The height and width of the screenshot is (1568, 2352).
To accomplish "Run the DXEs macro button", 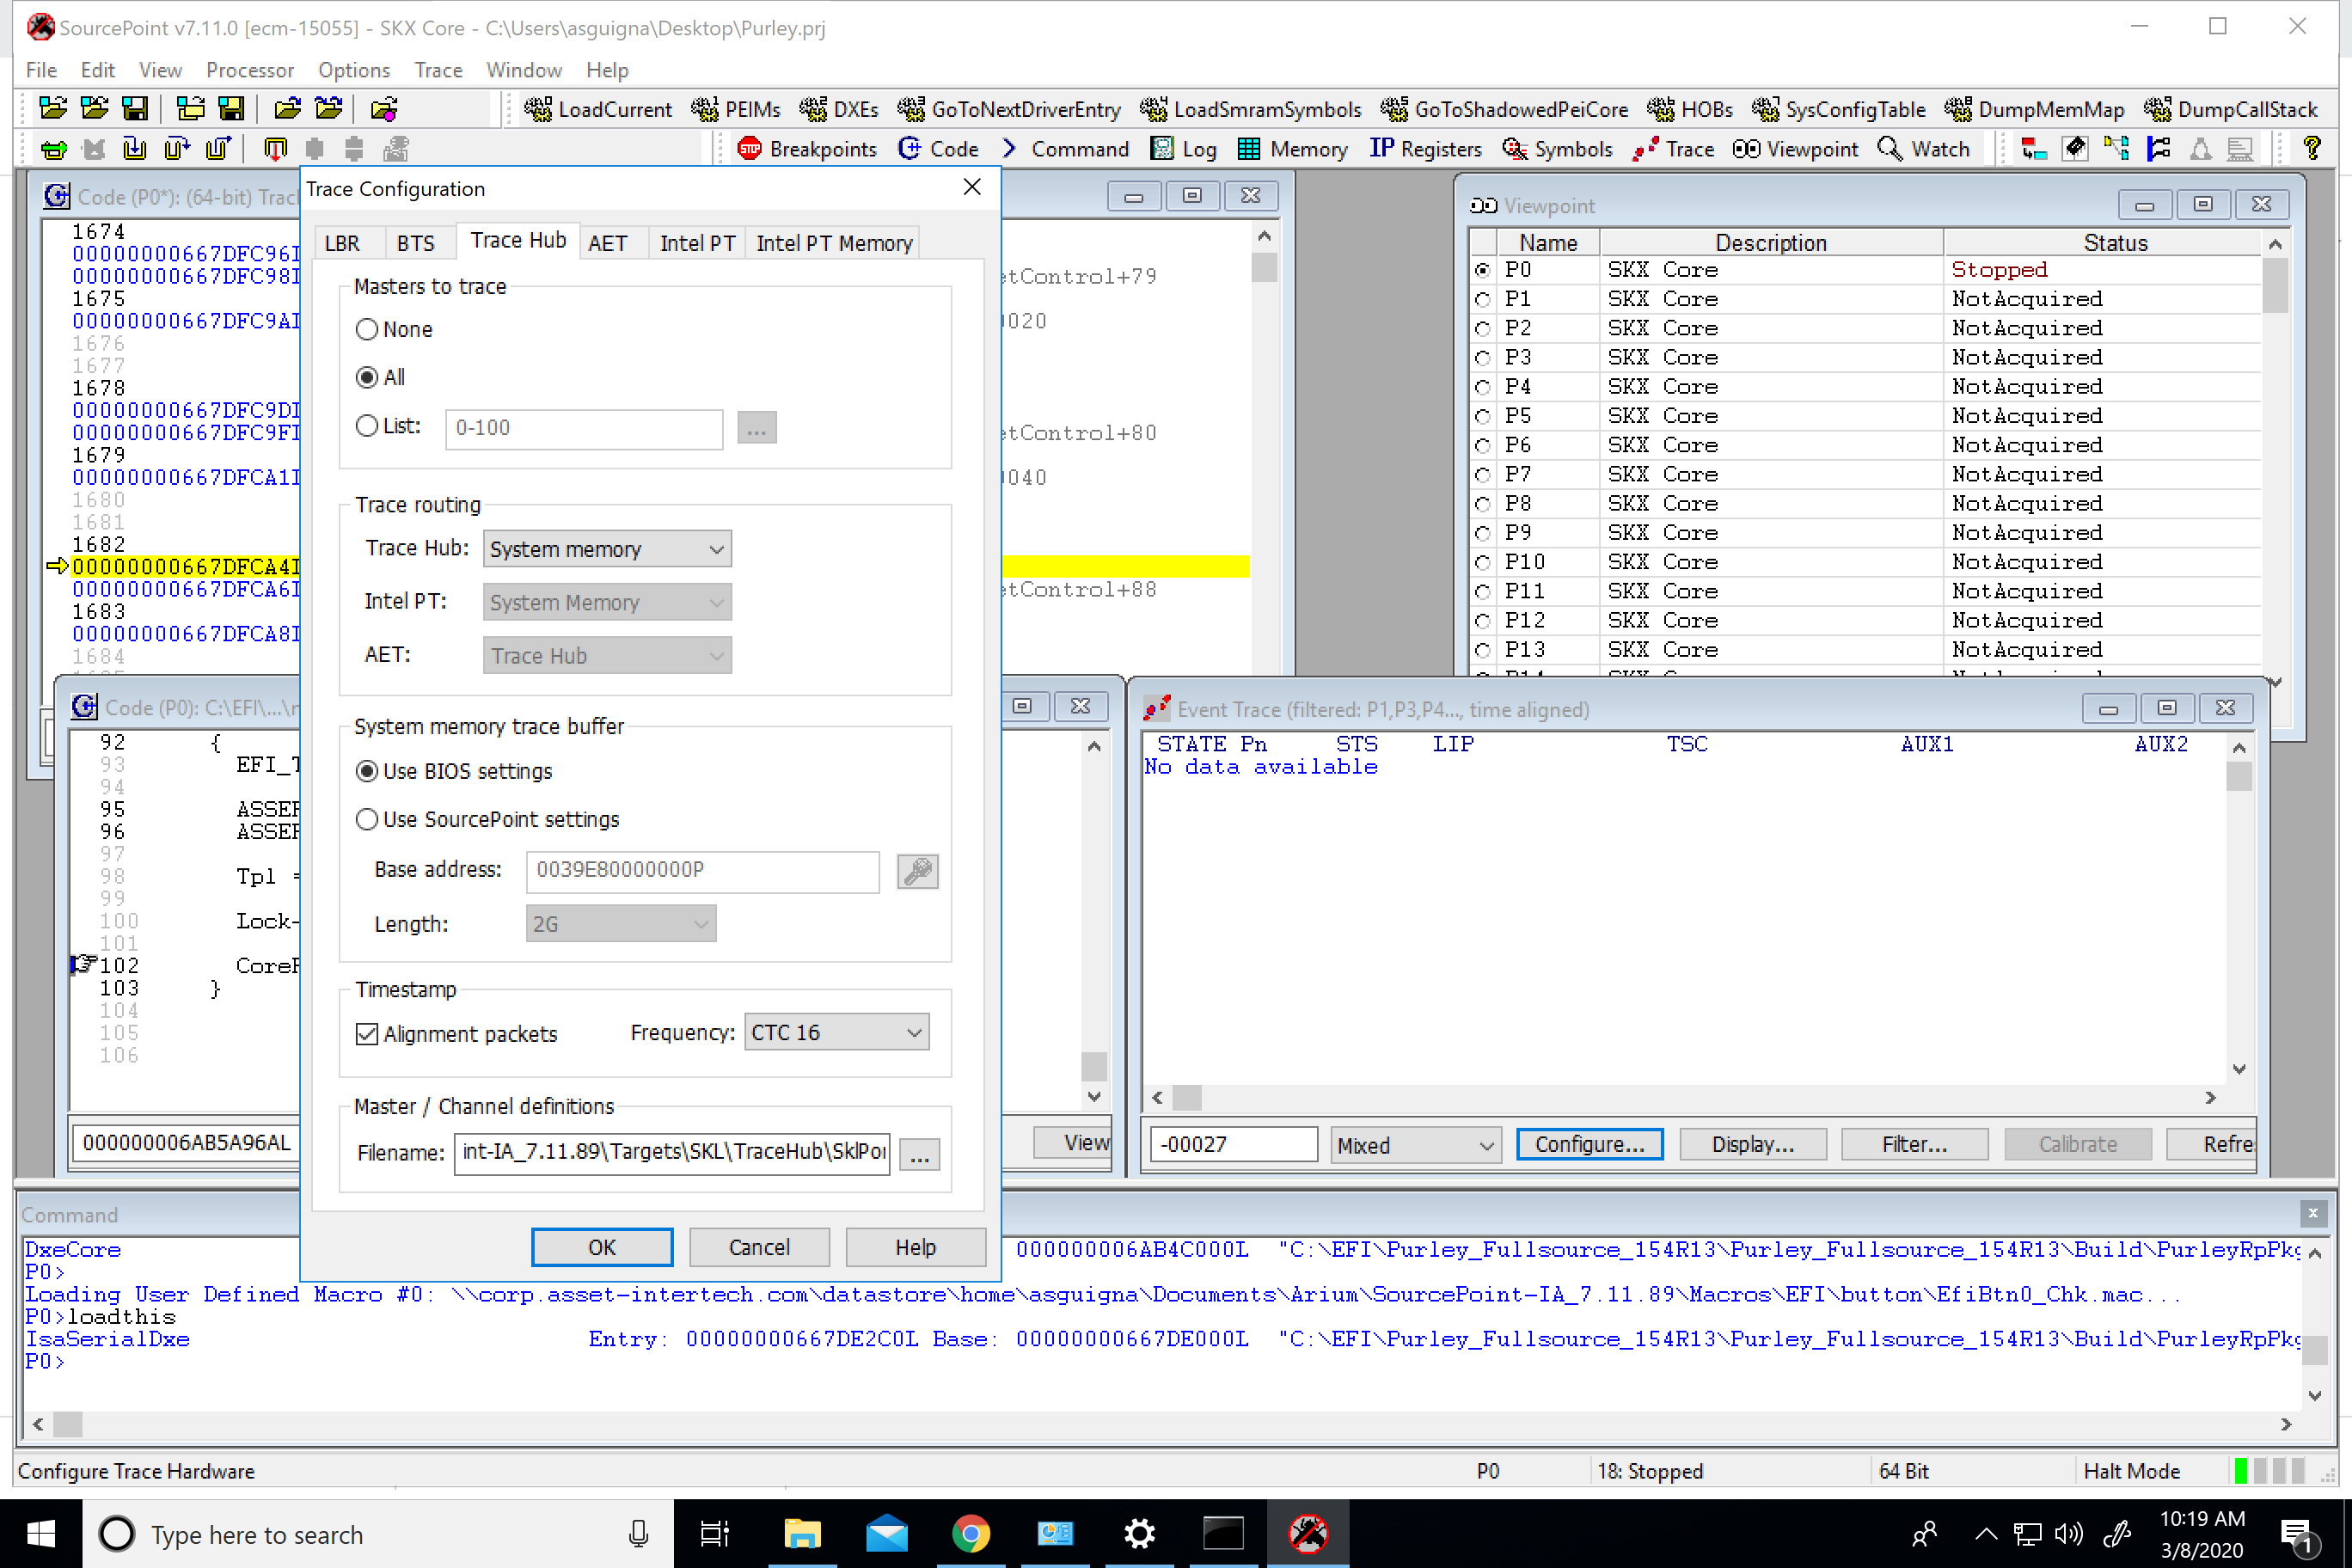I will click(839, 109).
